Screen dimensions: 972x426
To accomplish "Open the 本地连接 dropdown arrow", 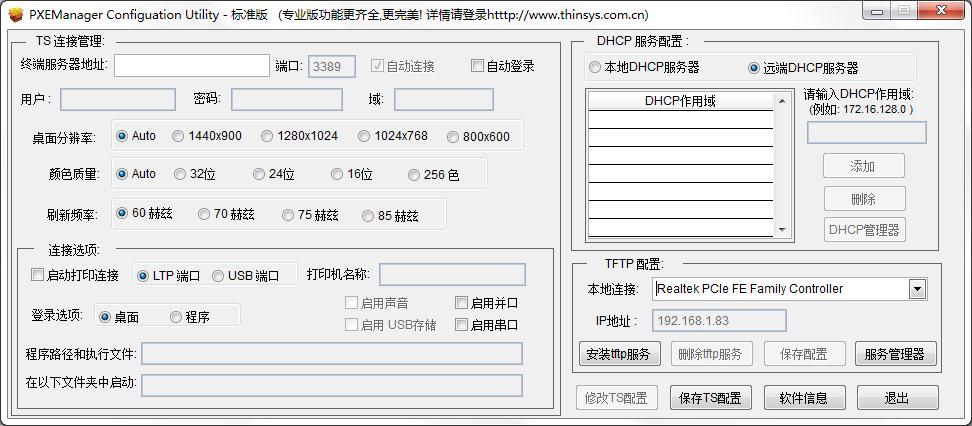I will [x=917, y=289].
